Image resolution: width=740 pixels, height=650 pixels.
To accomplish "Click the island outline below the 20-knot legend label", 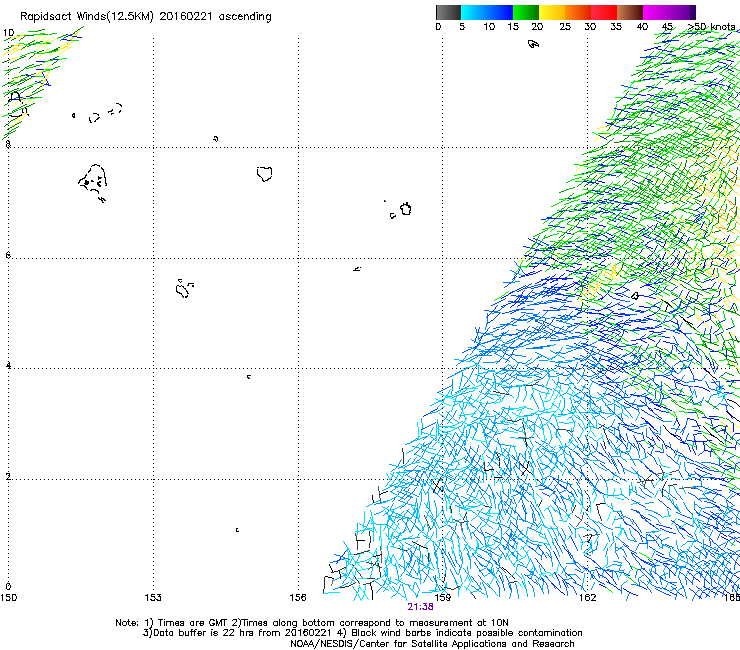I will 533,44.
